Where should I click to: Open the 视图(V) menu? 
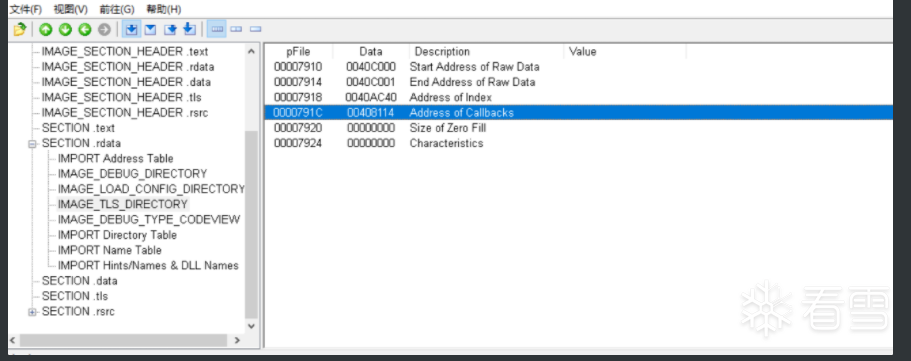pyautogui.click(x=70, y=9)
